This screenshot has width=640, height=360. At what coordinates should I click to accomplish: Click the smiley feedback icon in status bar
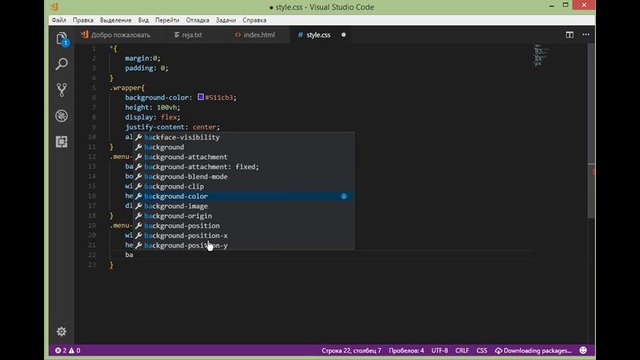(x=583, y=350)
